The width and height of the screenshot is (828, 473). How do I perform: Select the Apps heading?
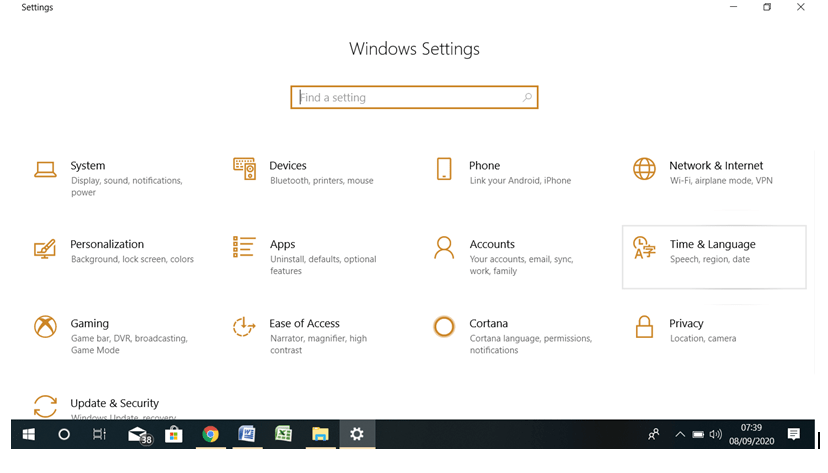coord(283,244)
